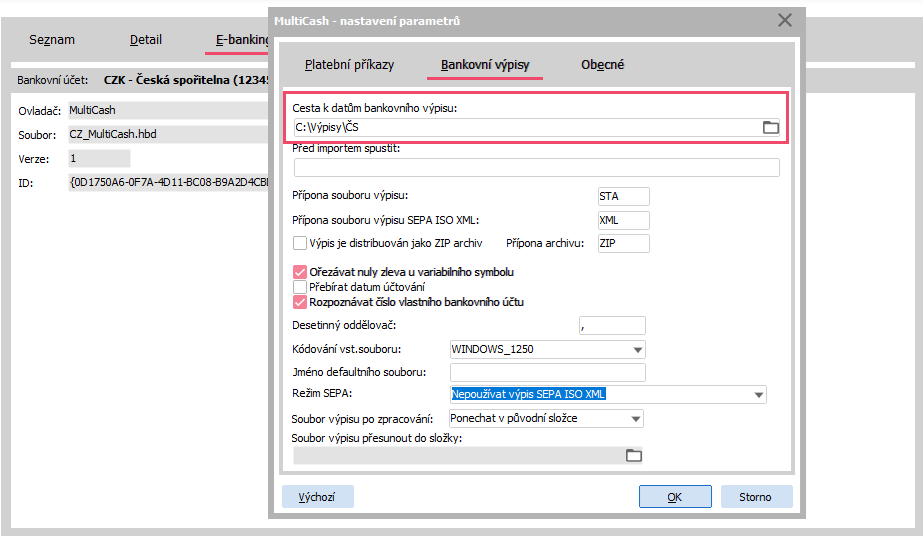This screenshot has height=536, width=923.
Task: Click the 'Ovladač' MultiCash field
Action: coord(168,111)
